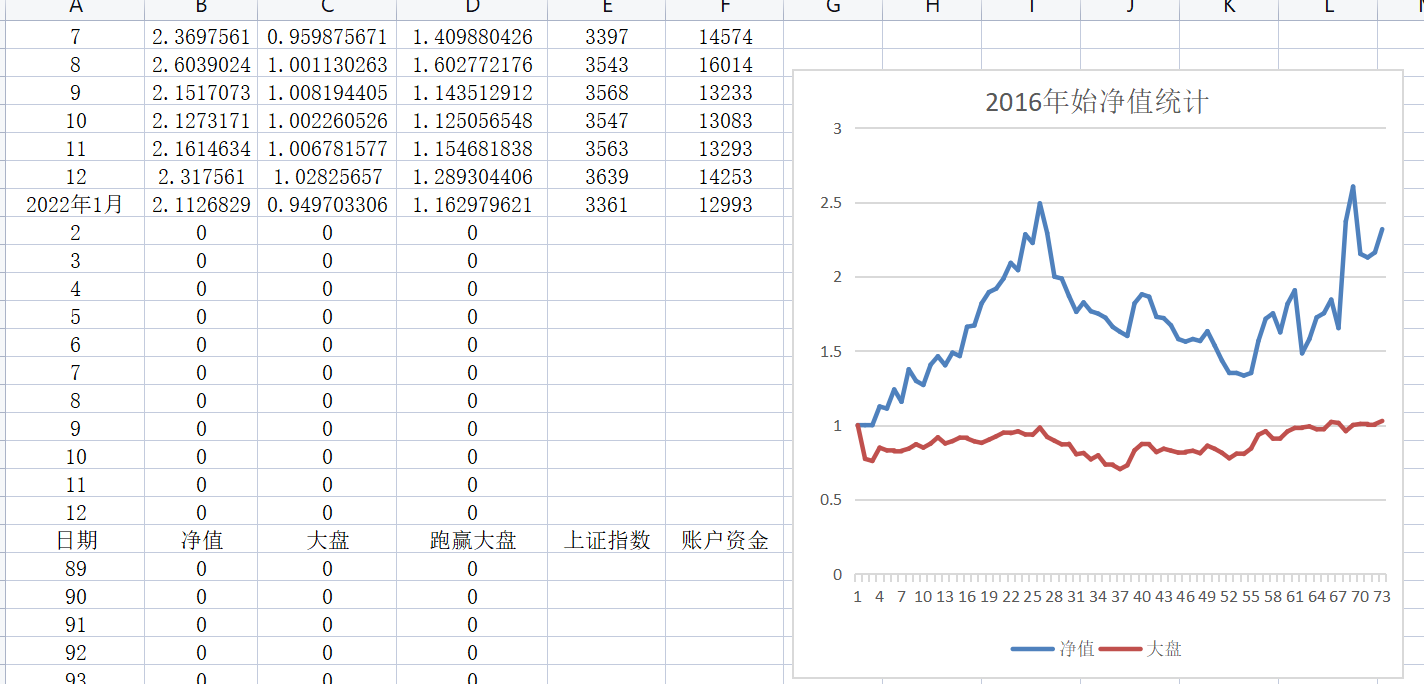Select the 账户资金 header cell
Screen dimensions: 1424x684
tap(725, 541)
